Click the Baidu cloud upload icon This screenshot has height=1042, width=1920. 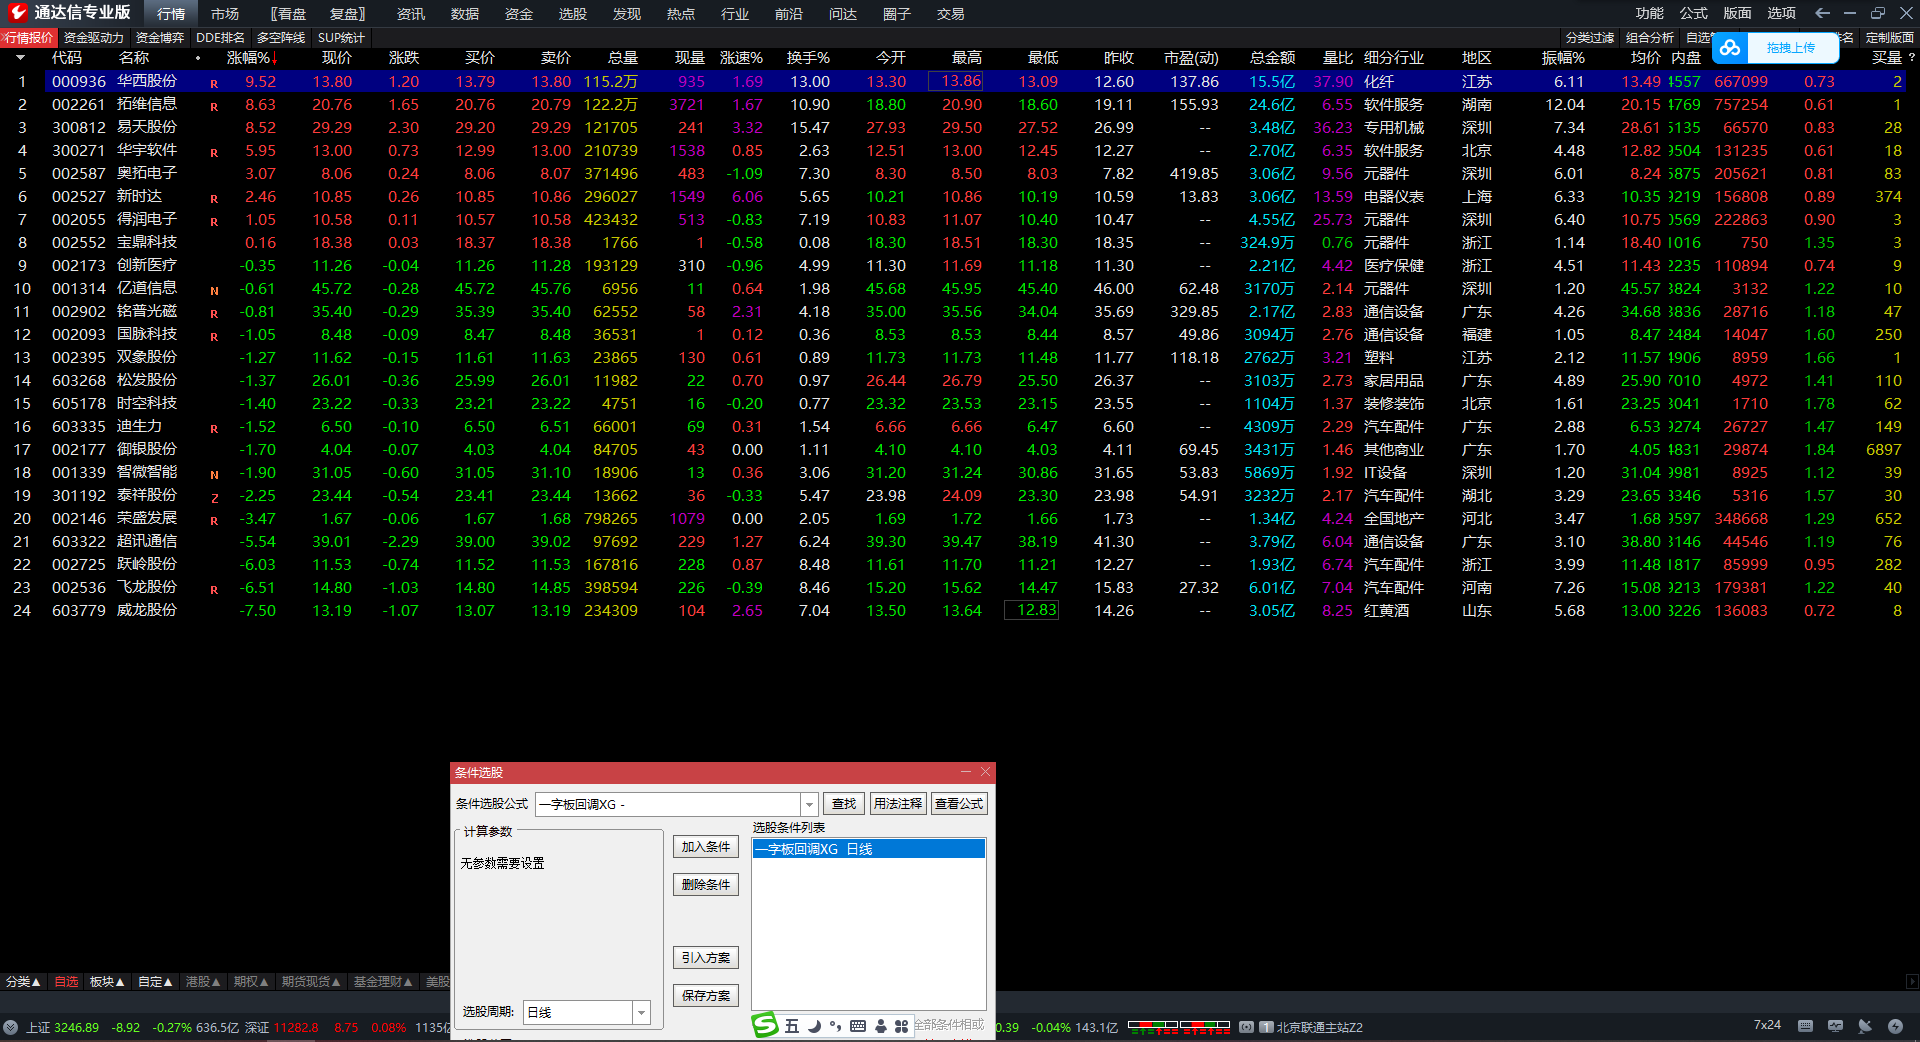(1730, 48)
